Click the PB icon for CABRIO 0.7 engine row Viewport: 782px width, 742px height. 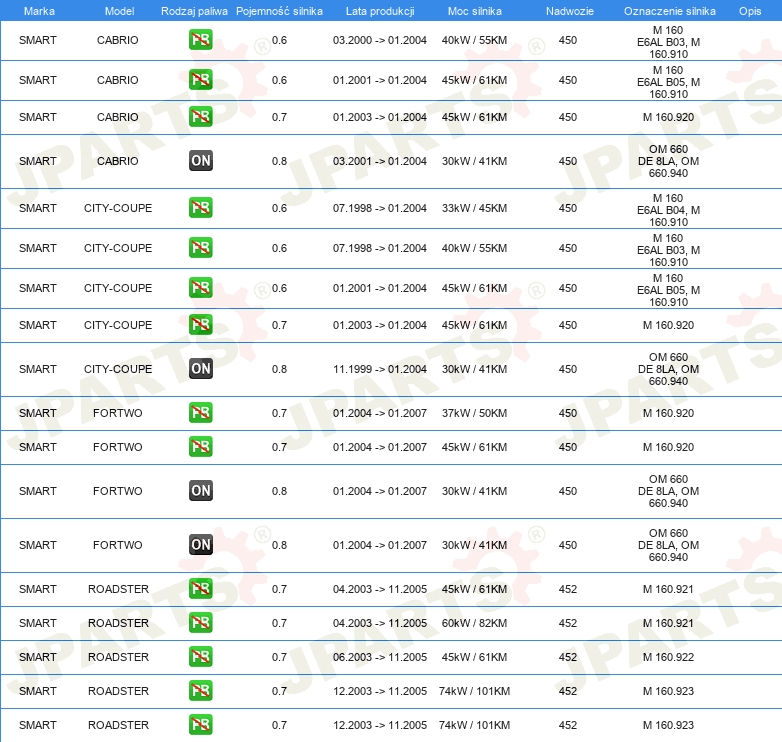200,117
